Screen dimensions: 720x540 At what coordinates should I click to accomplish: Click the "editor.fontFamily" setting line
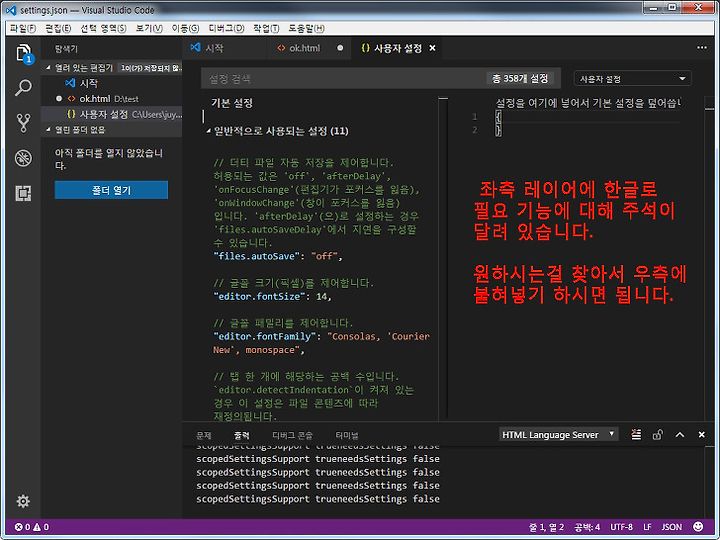pyautogui.click(x=321, y=343)
